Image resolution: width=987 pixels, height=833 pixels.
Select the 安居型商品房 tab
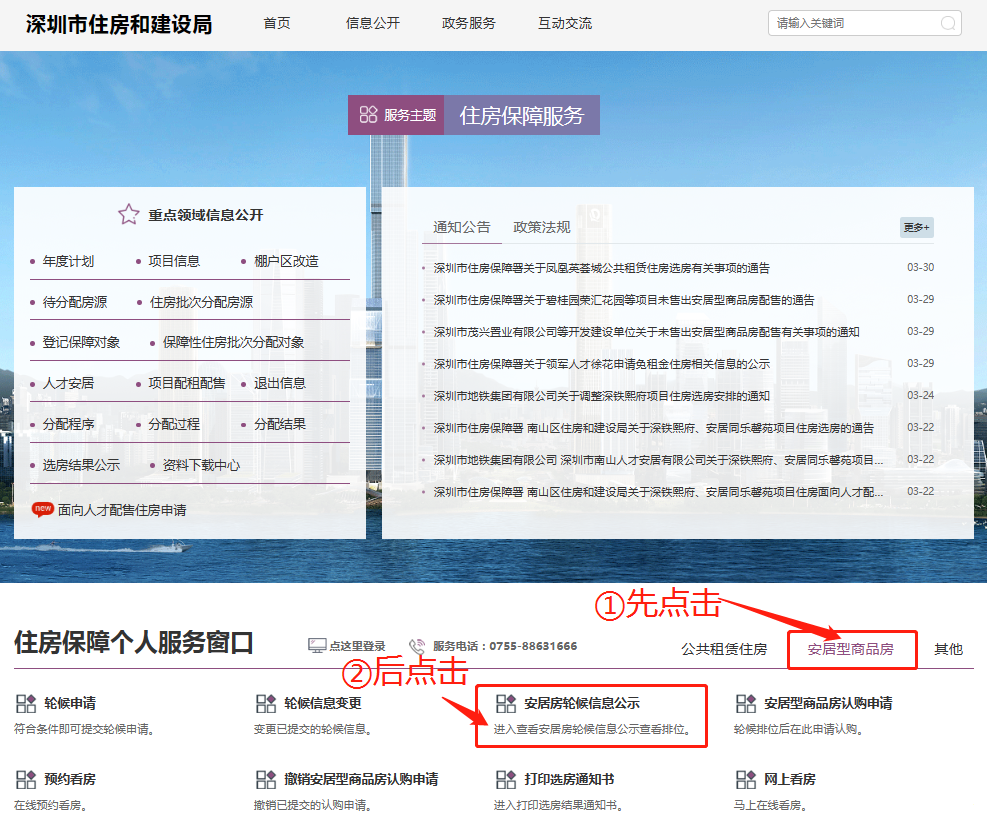tap(851, 649)
